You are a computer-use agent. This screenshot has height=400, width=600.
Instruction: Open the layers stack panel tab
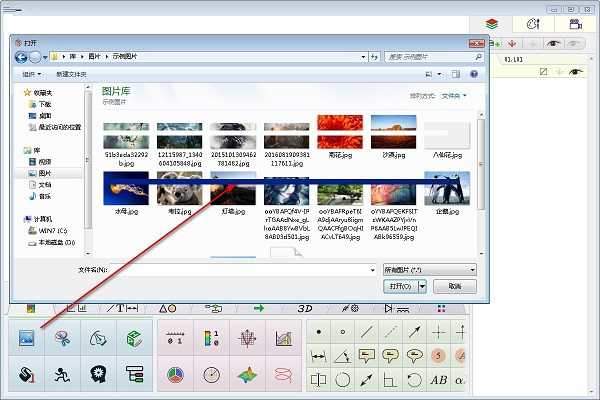tap(491, 24)
